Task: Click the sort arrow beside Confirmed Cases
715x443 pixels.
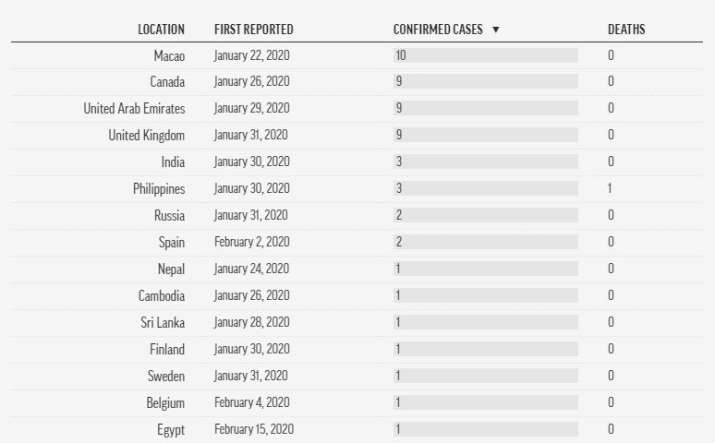Action: [x=496, y=30]
